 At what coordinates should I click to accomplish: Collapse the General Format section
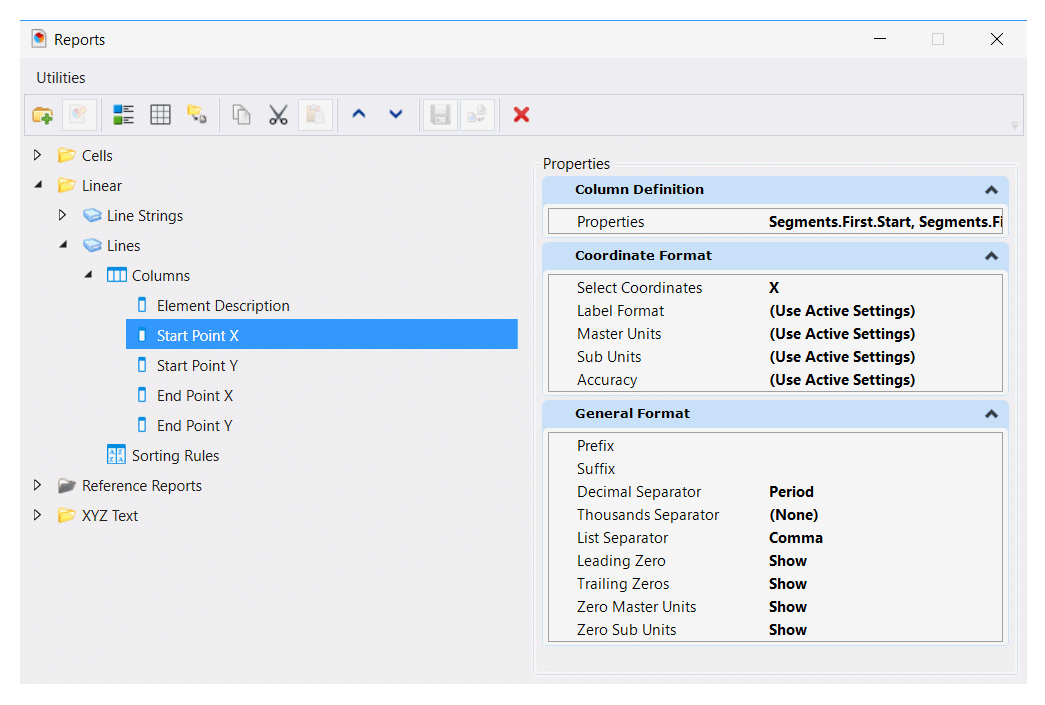tap(991, 414)
